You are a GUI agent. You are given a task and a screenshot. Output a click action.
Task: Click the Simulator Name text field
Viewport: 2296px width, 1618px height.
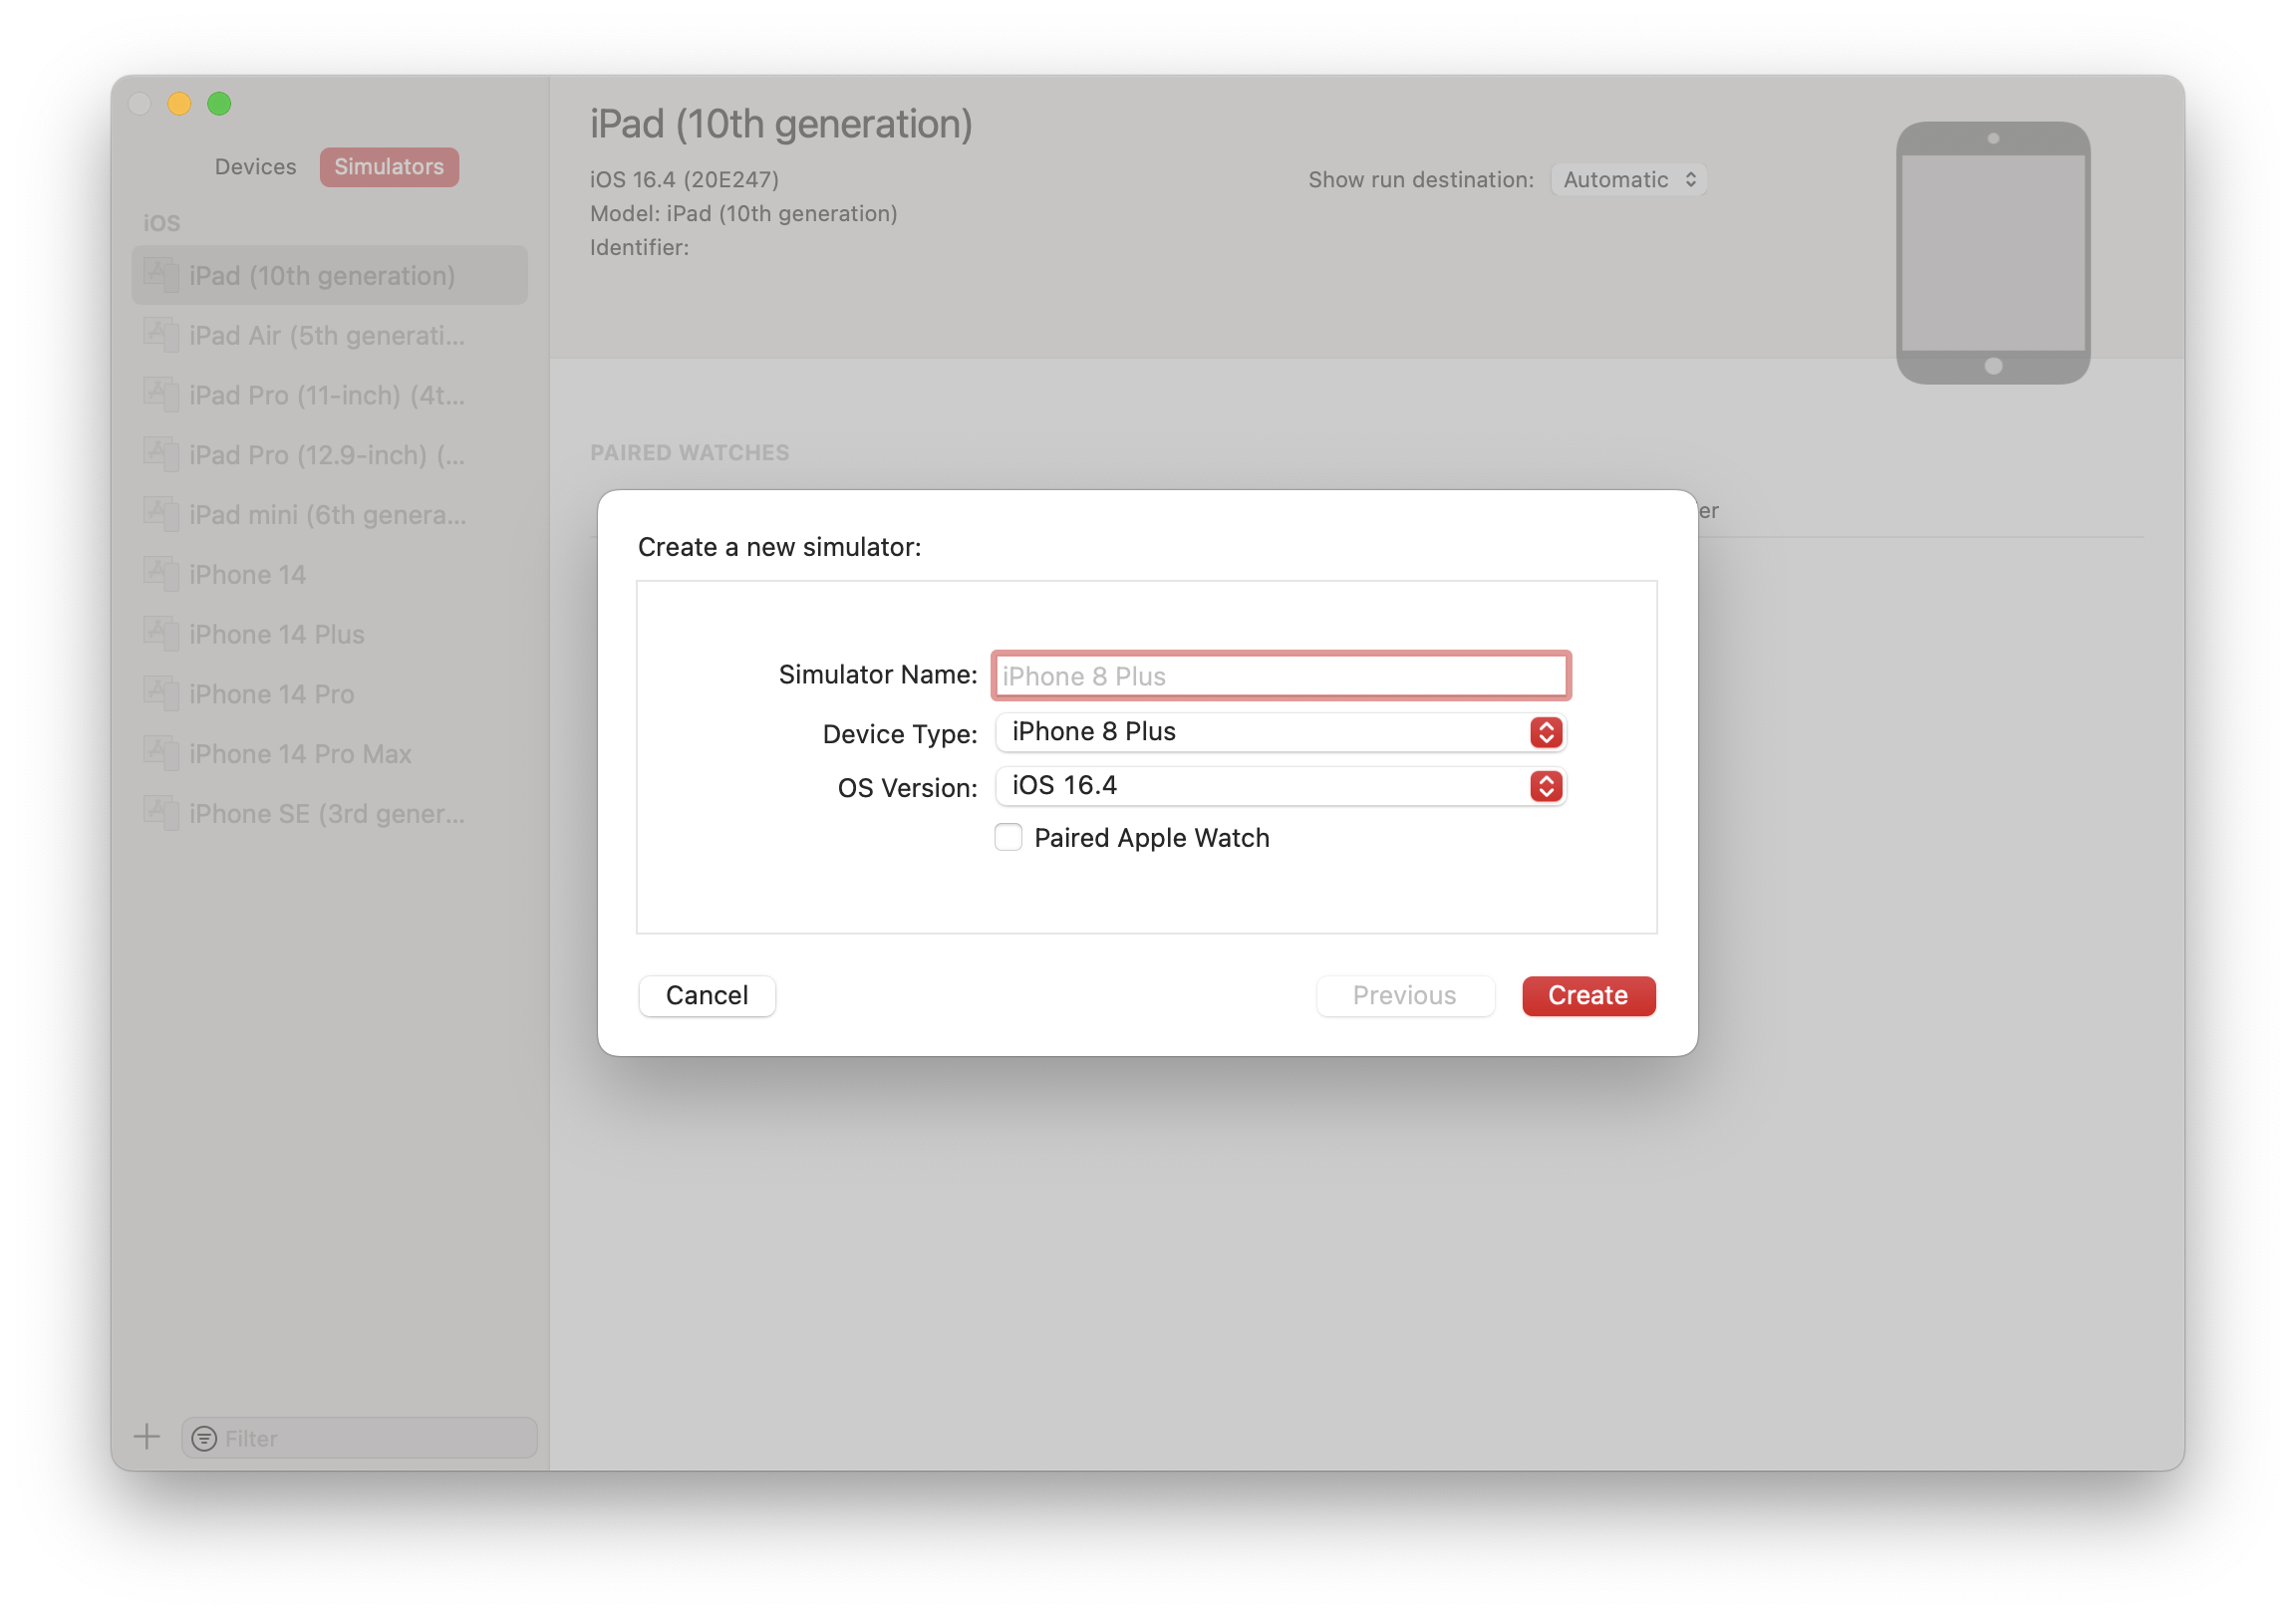[x=1280, y=676]
